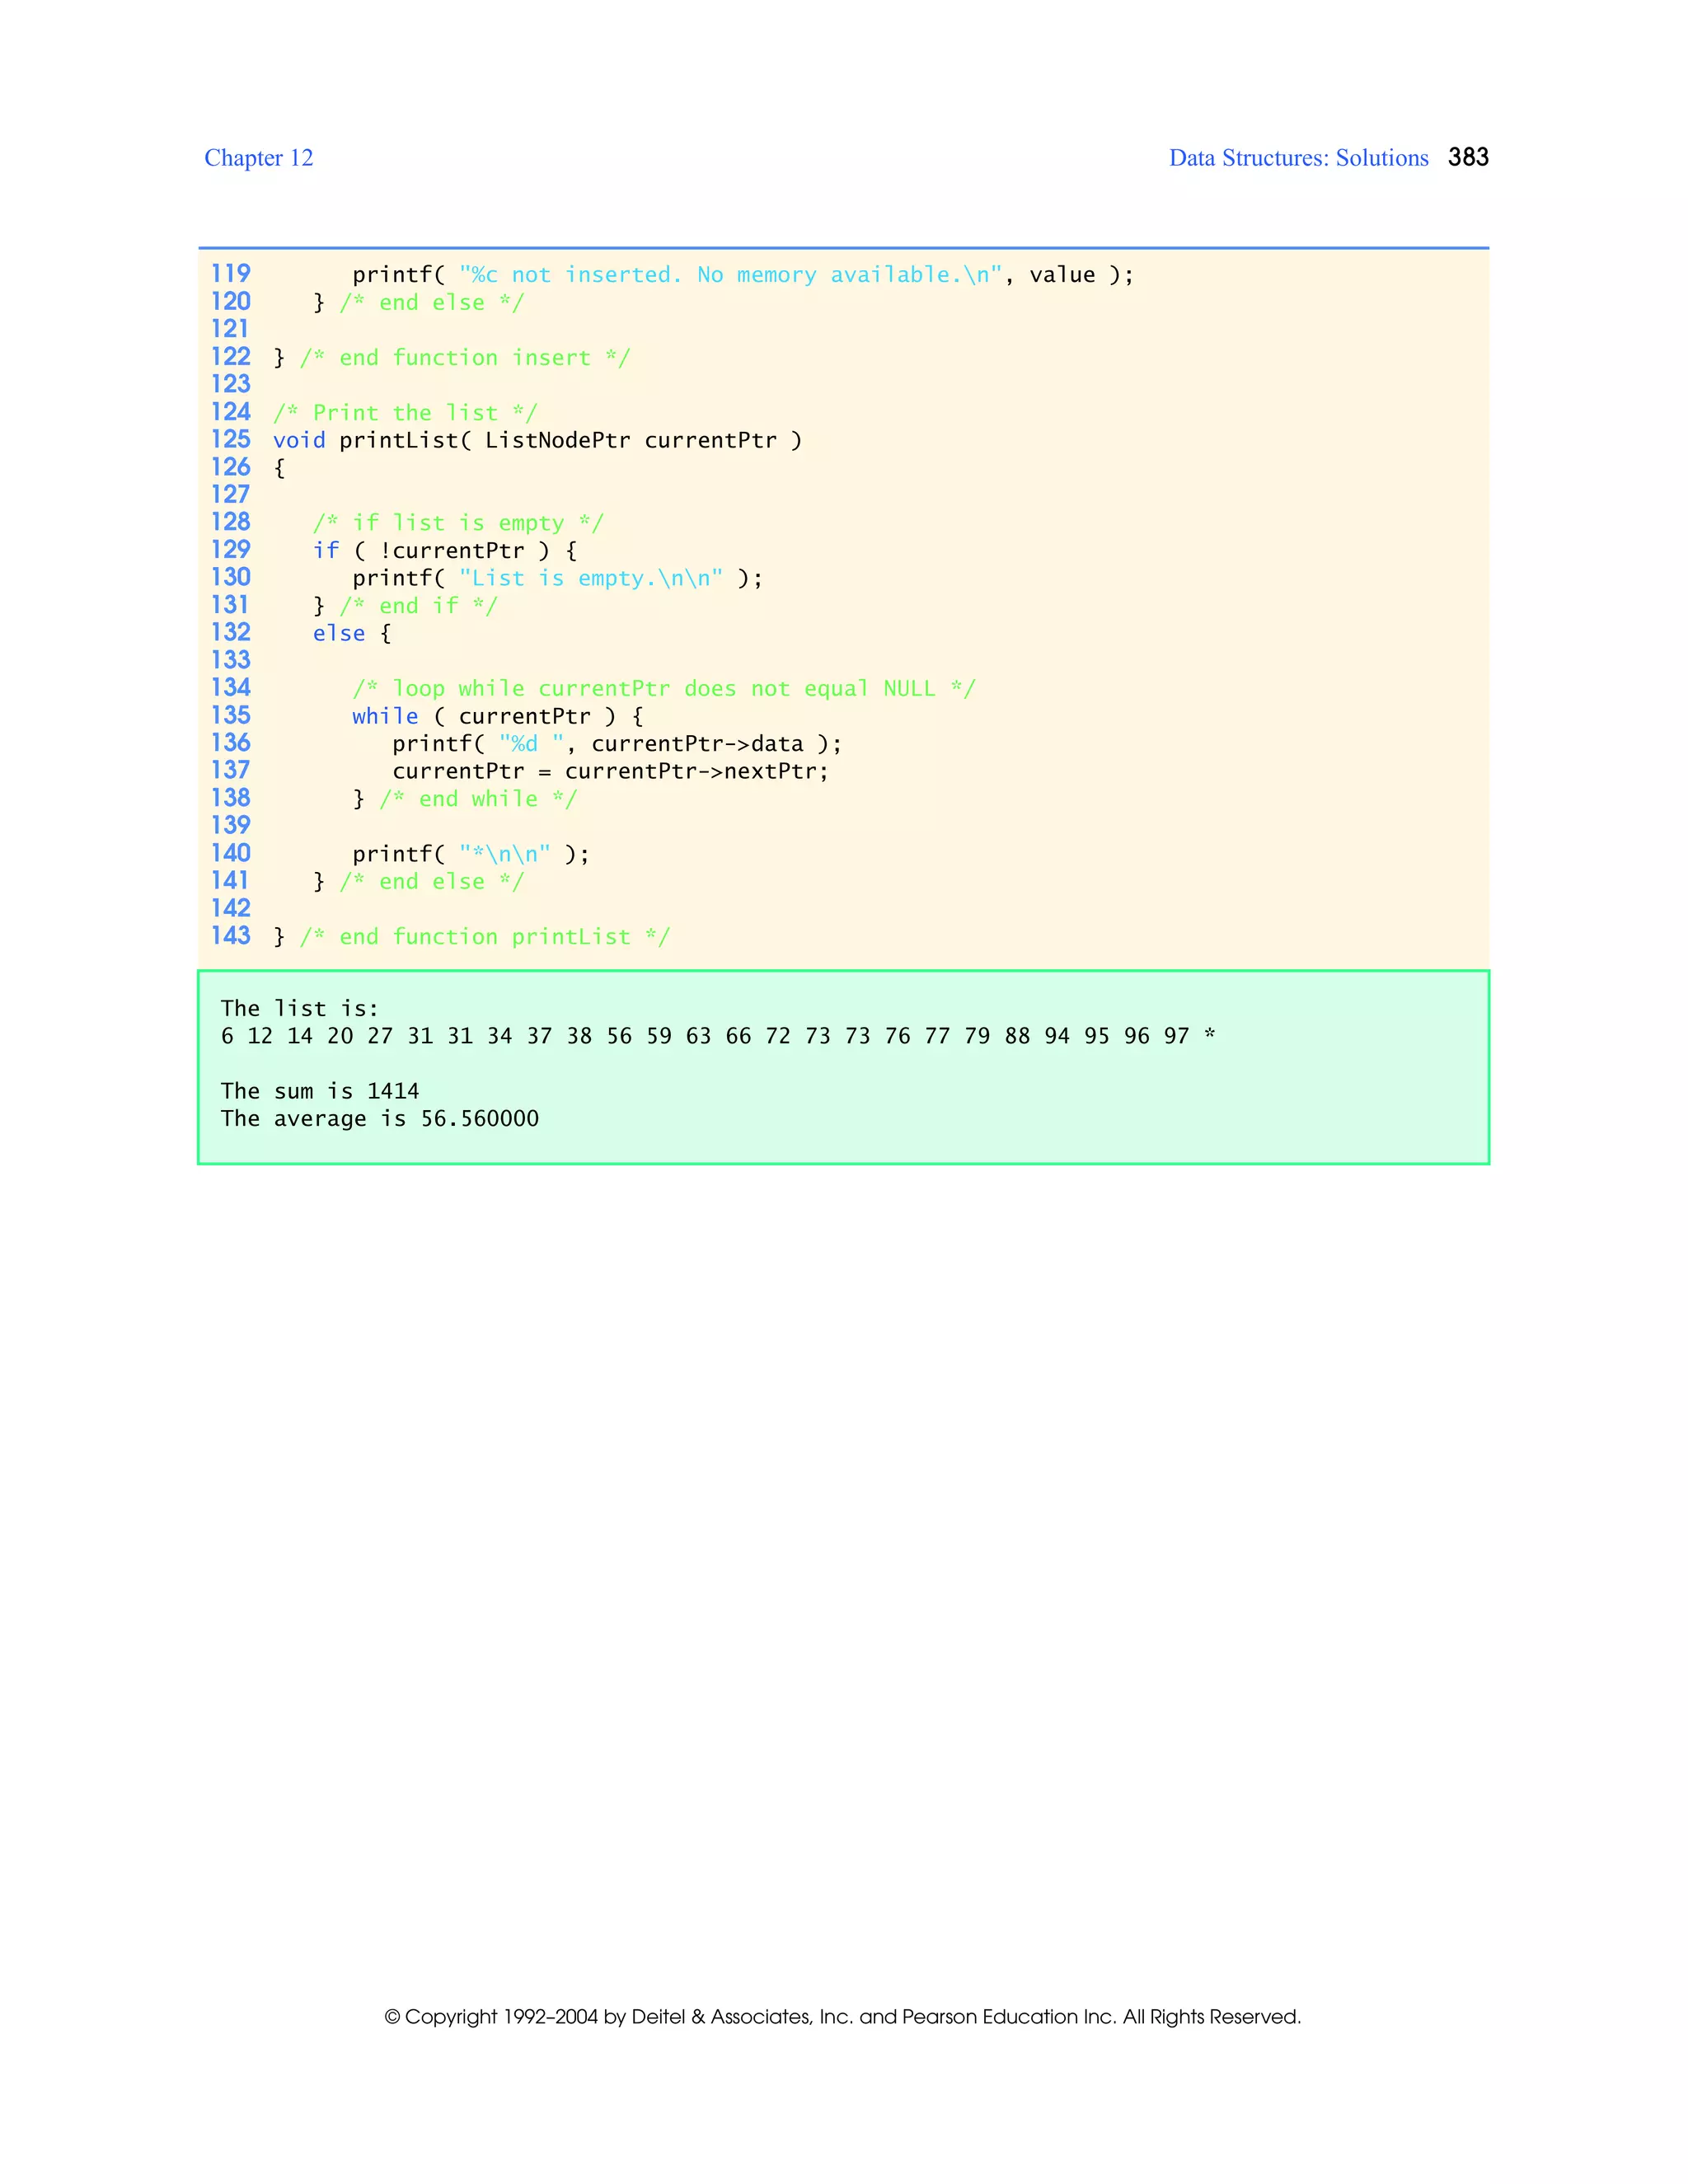Click line number 119
Screen dimensions: 1688x2184
pyautogui.click(x=230, y=274)
